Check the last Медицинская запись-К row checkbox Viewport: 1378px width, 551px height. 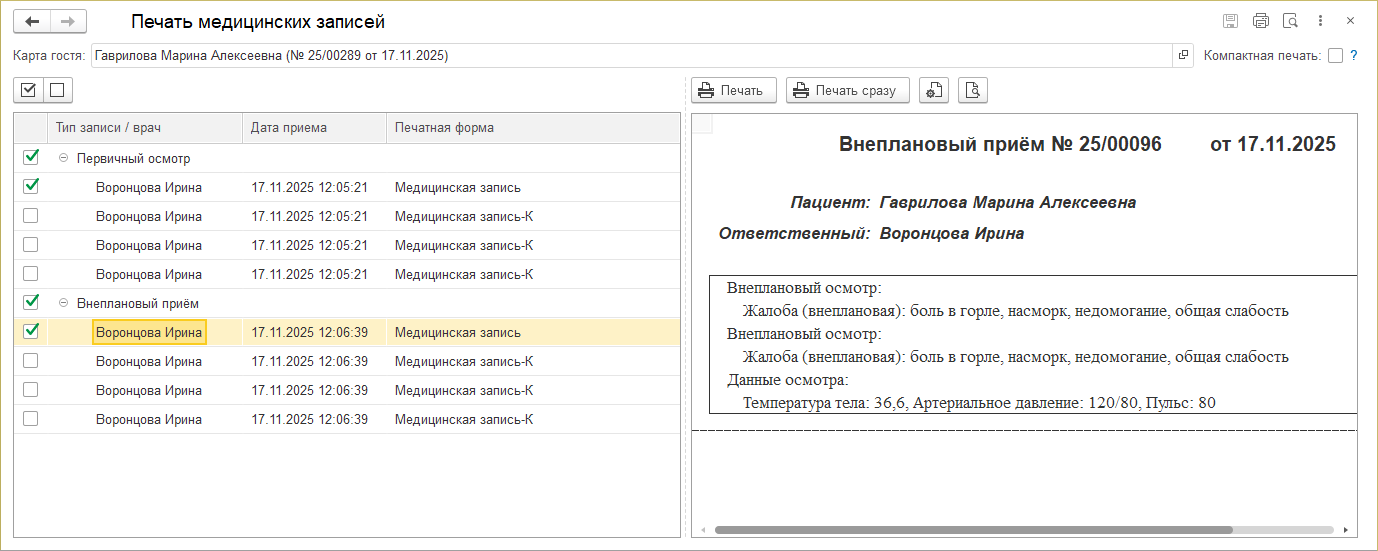point(31,419)
